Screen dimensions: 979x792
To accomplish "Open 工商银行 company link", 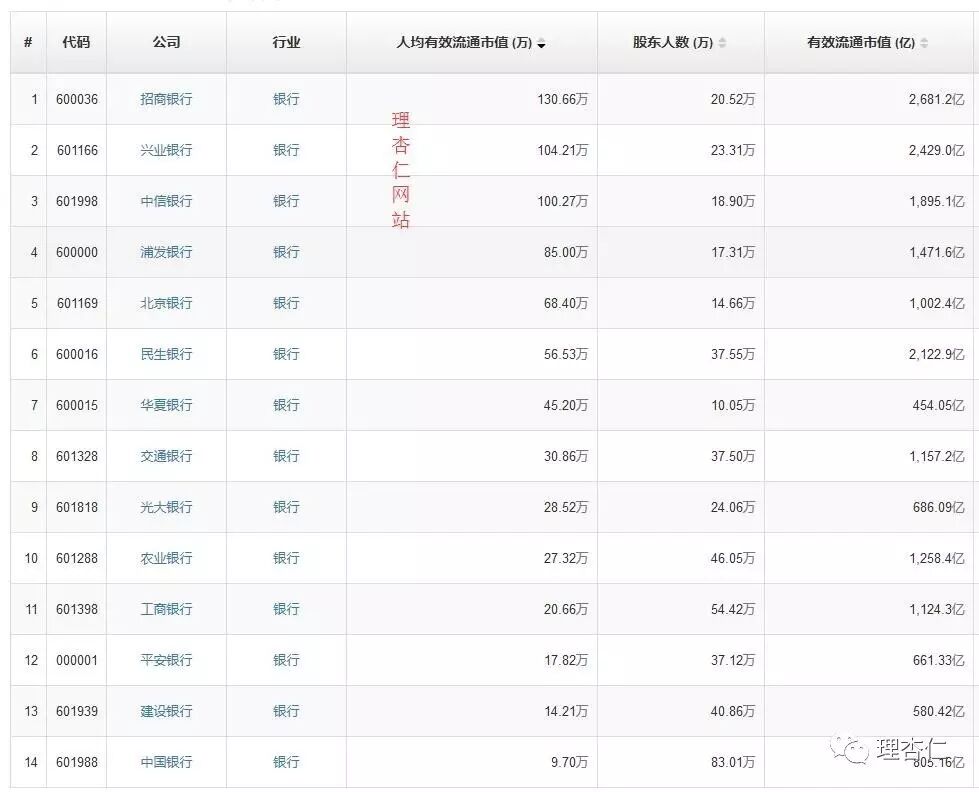I will pos(166,609).
